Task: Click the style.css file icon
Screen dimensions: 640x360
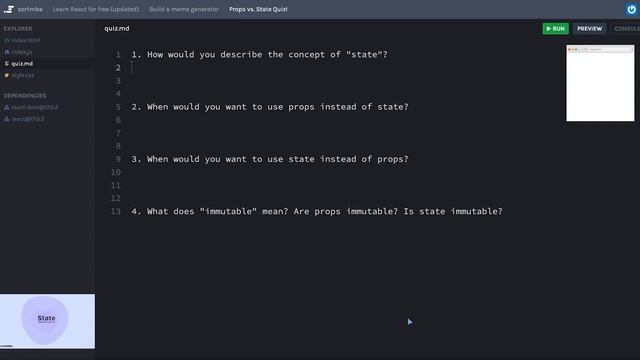Action: [x=7, y=76]
